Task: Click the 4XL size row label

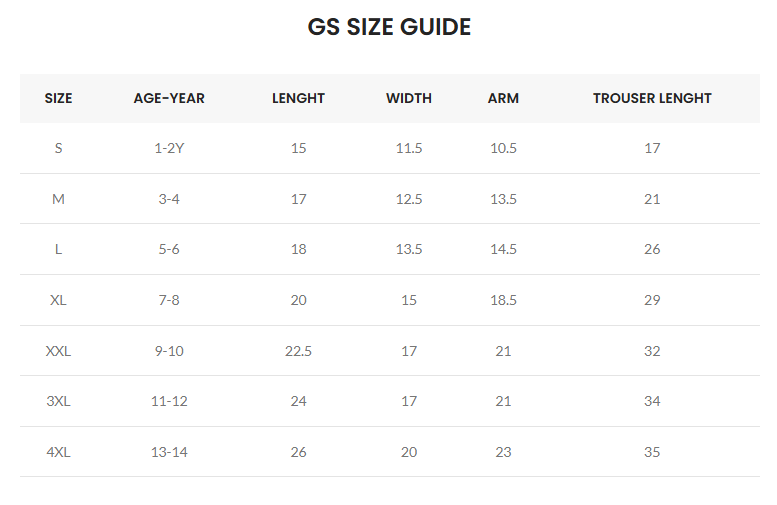Action: tap(59, 452)
